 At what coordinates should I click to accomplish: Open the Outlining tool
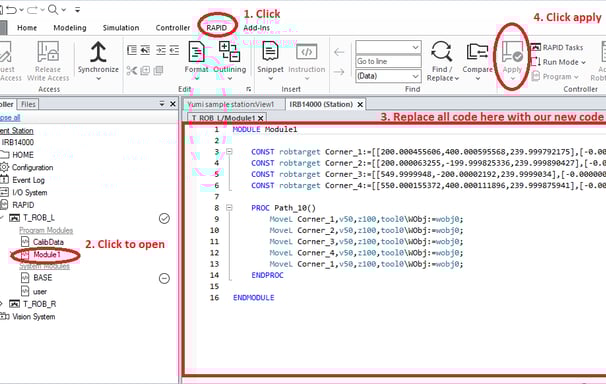230,52
